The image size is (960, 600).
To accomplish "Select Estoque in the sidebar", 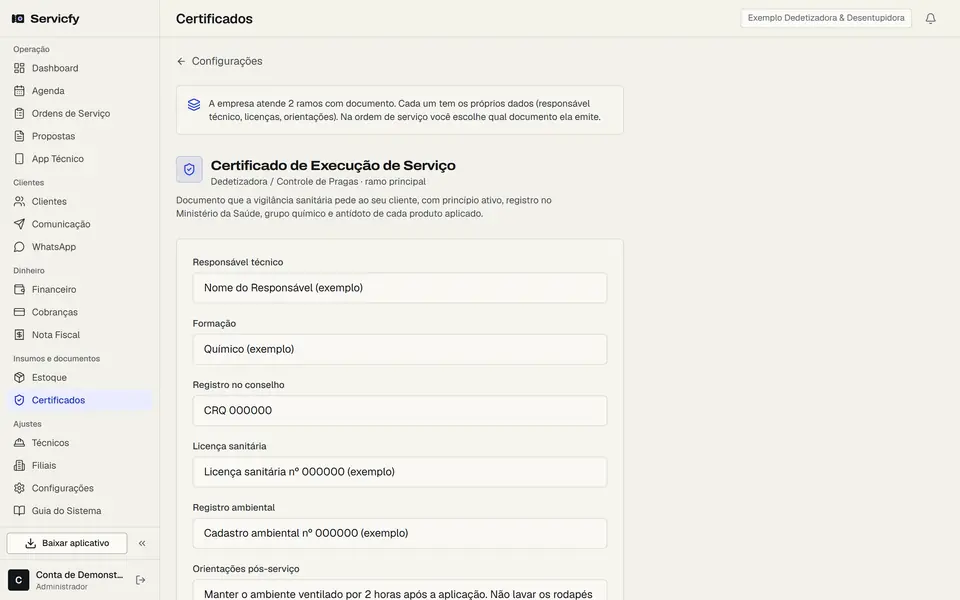I will pyautogui.click(x=80, y=378).
